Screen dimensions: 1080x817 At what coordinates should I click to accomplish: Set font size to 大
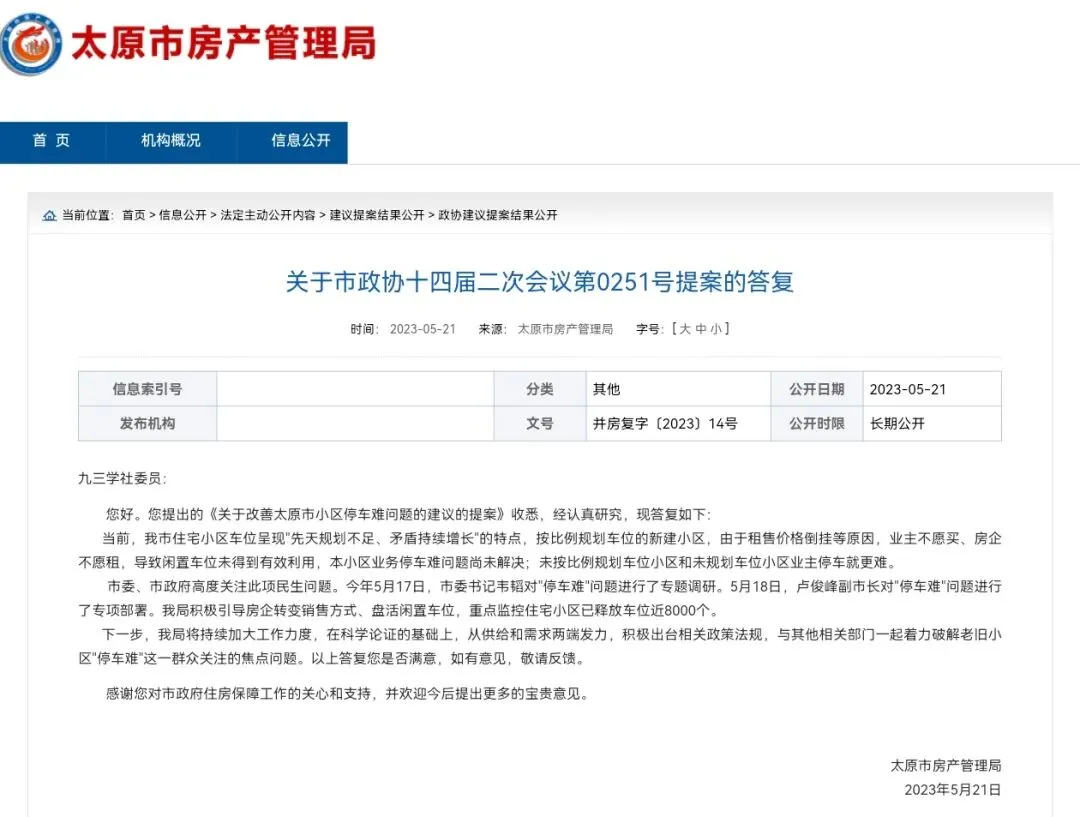coord(685,329)
